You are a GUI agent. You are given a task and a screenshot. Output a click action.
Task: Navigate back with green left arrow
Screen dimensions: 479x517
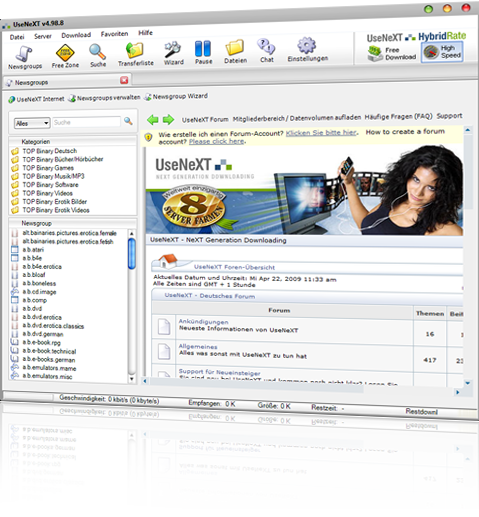153,120
